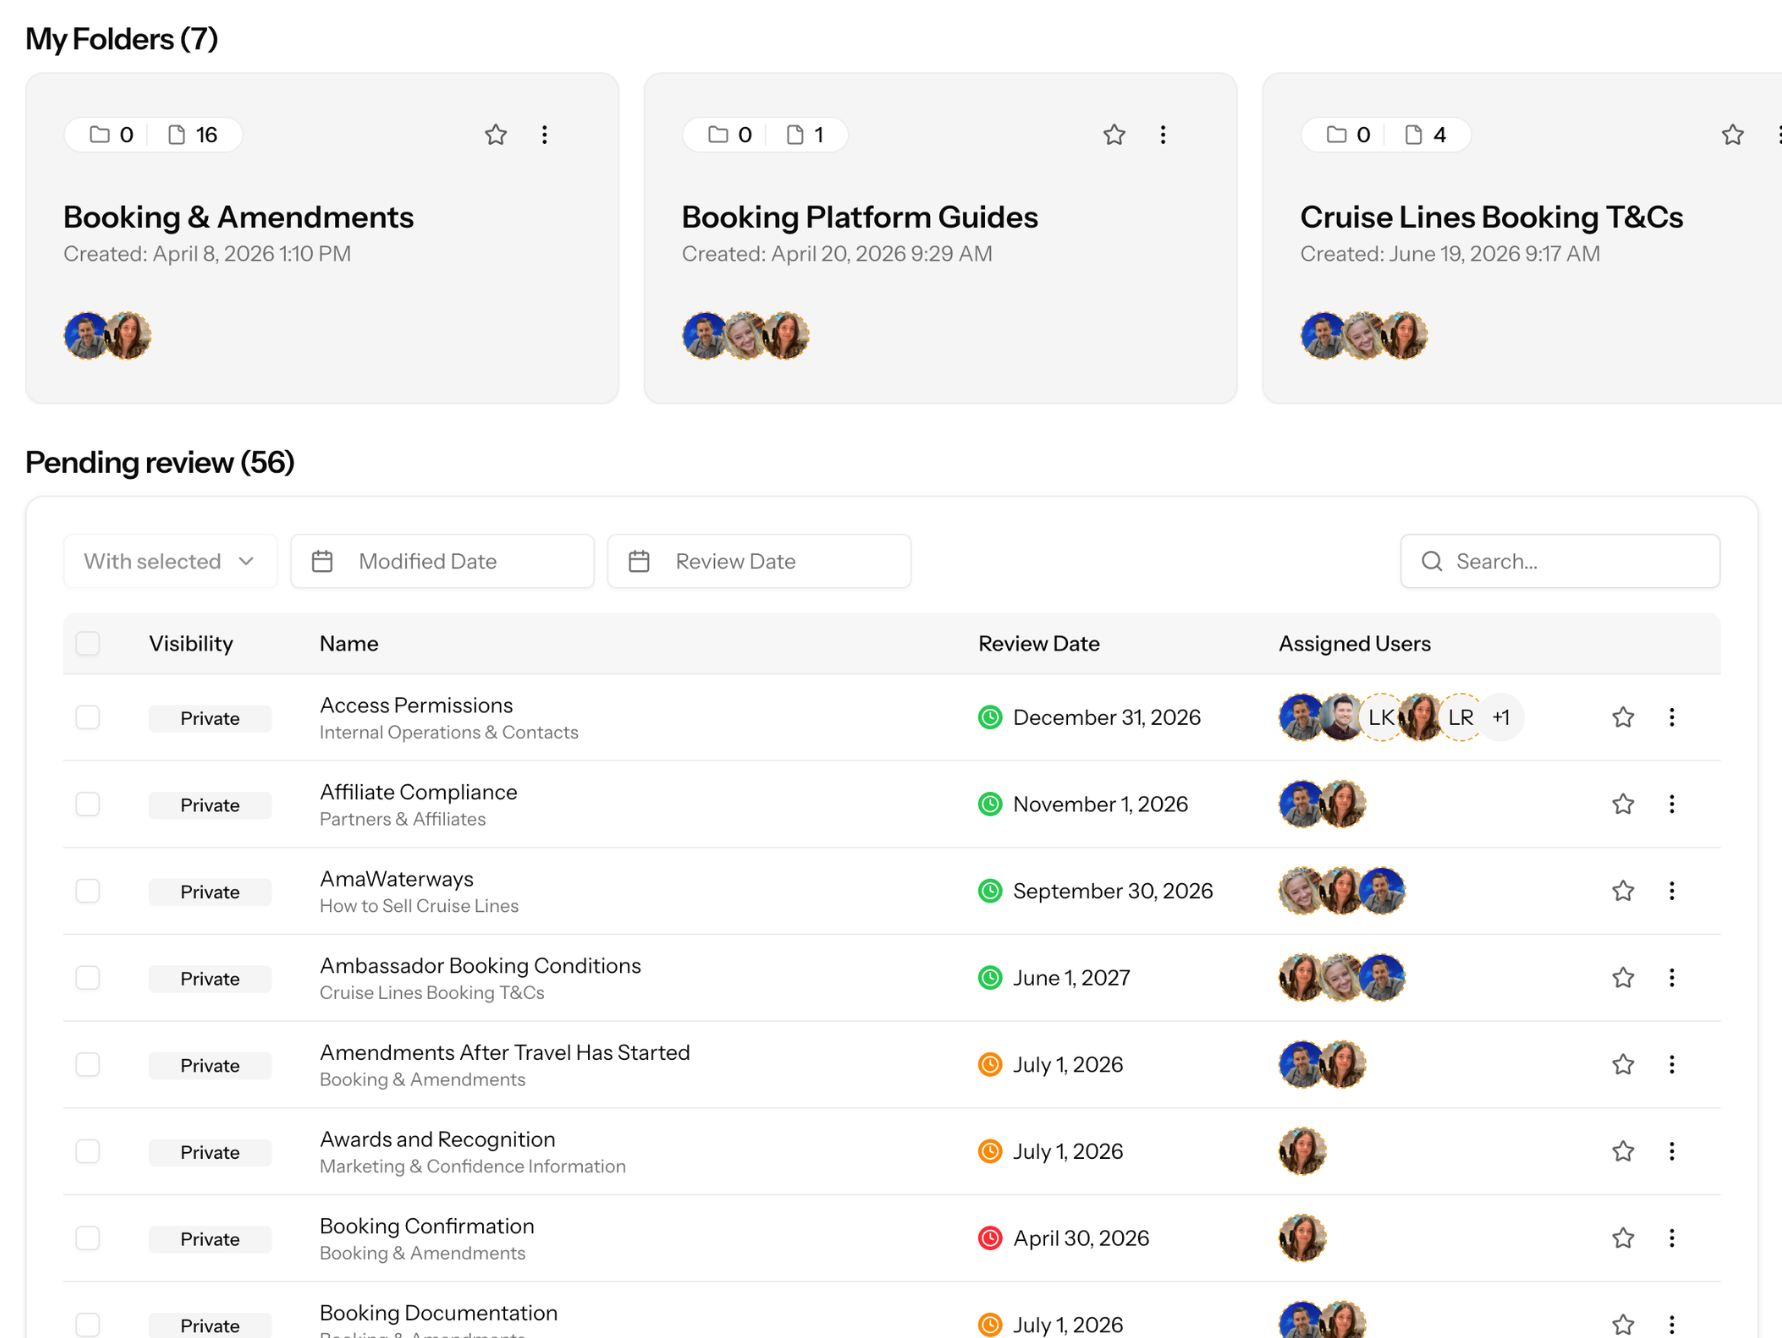Sort by the Review Date column header
Viewport: 1782px width, 1338px height.
pos(1039,643)
